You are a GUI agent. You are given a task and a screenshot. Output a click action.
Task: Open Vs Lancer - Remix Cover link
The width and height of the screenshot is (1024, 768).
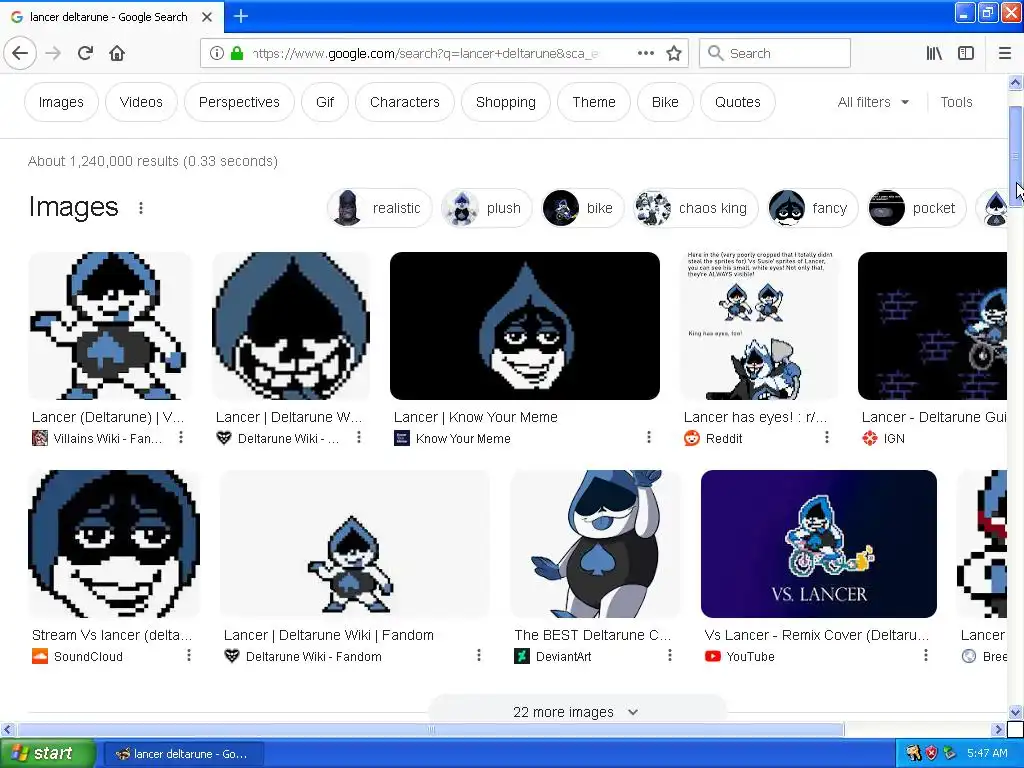pyautogui.click(x=817, y=635)
